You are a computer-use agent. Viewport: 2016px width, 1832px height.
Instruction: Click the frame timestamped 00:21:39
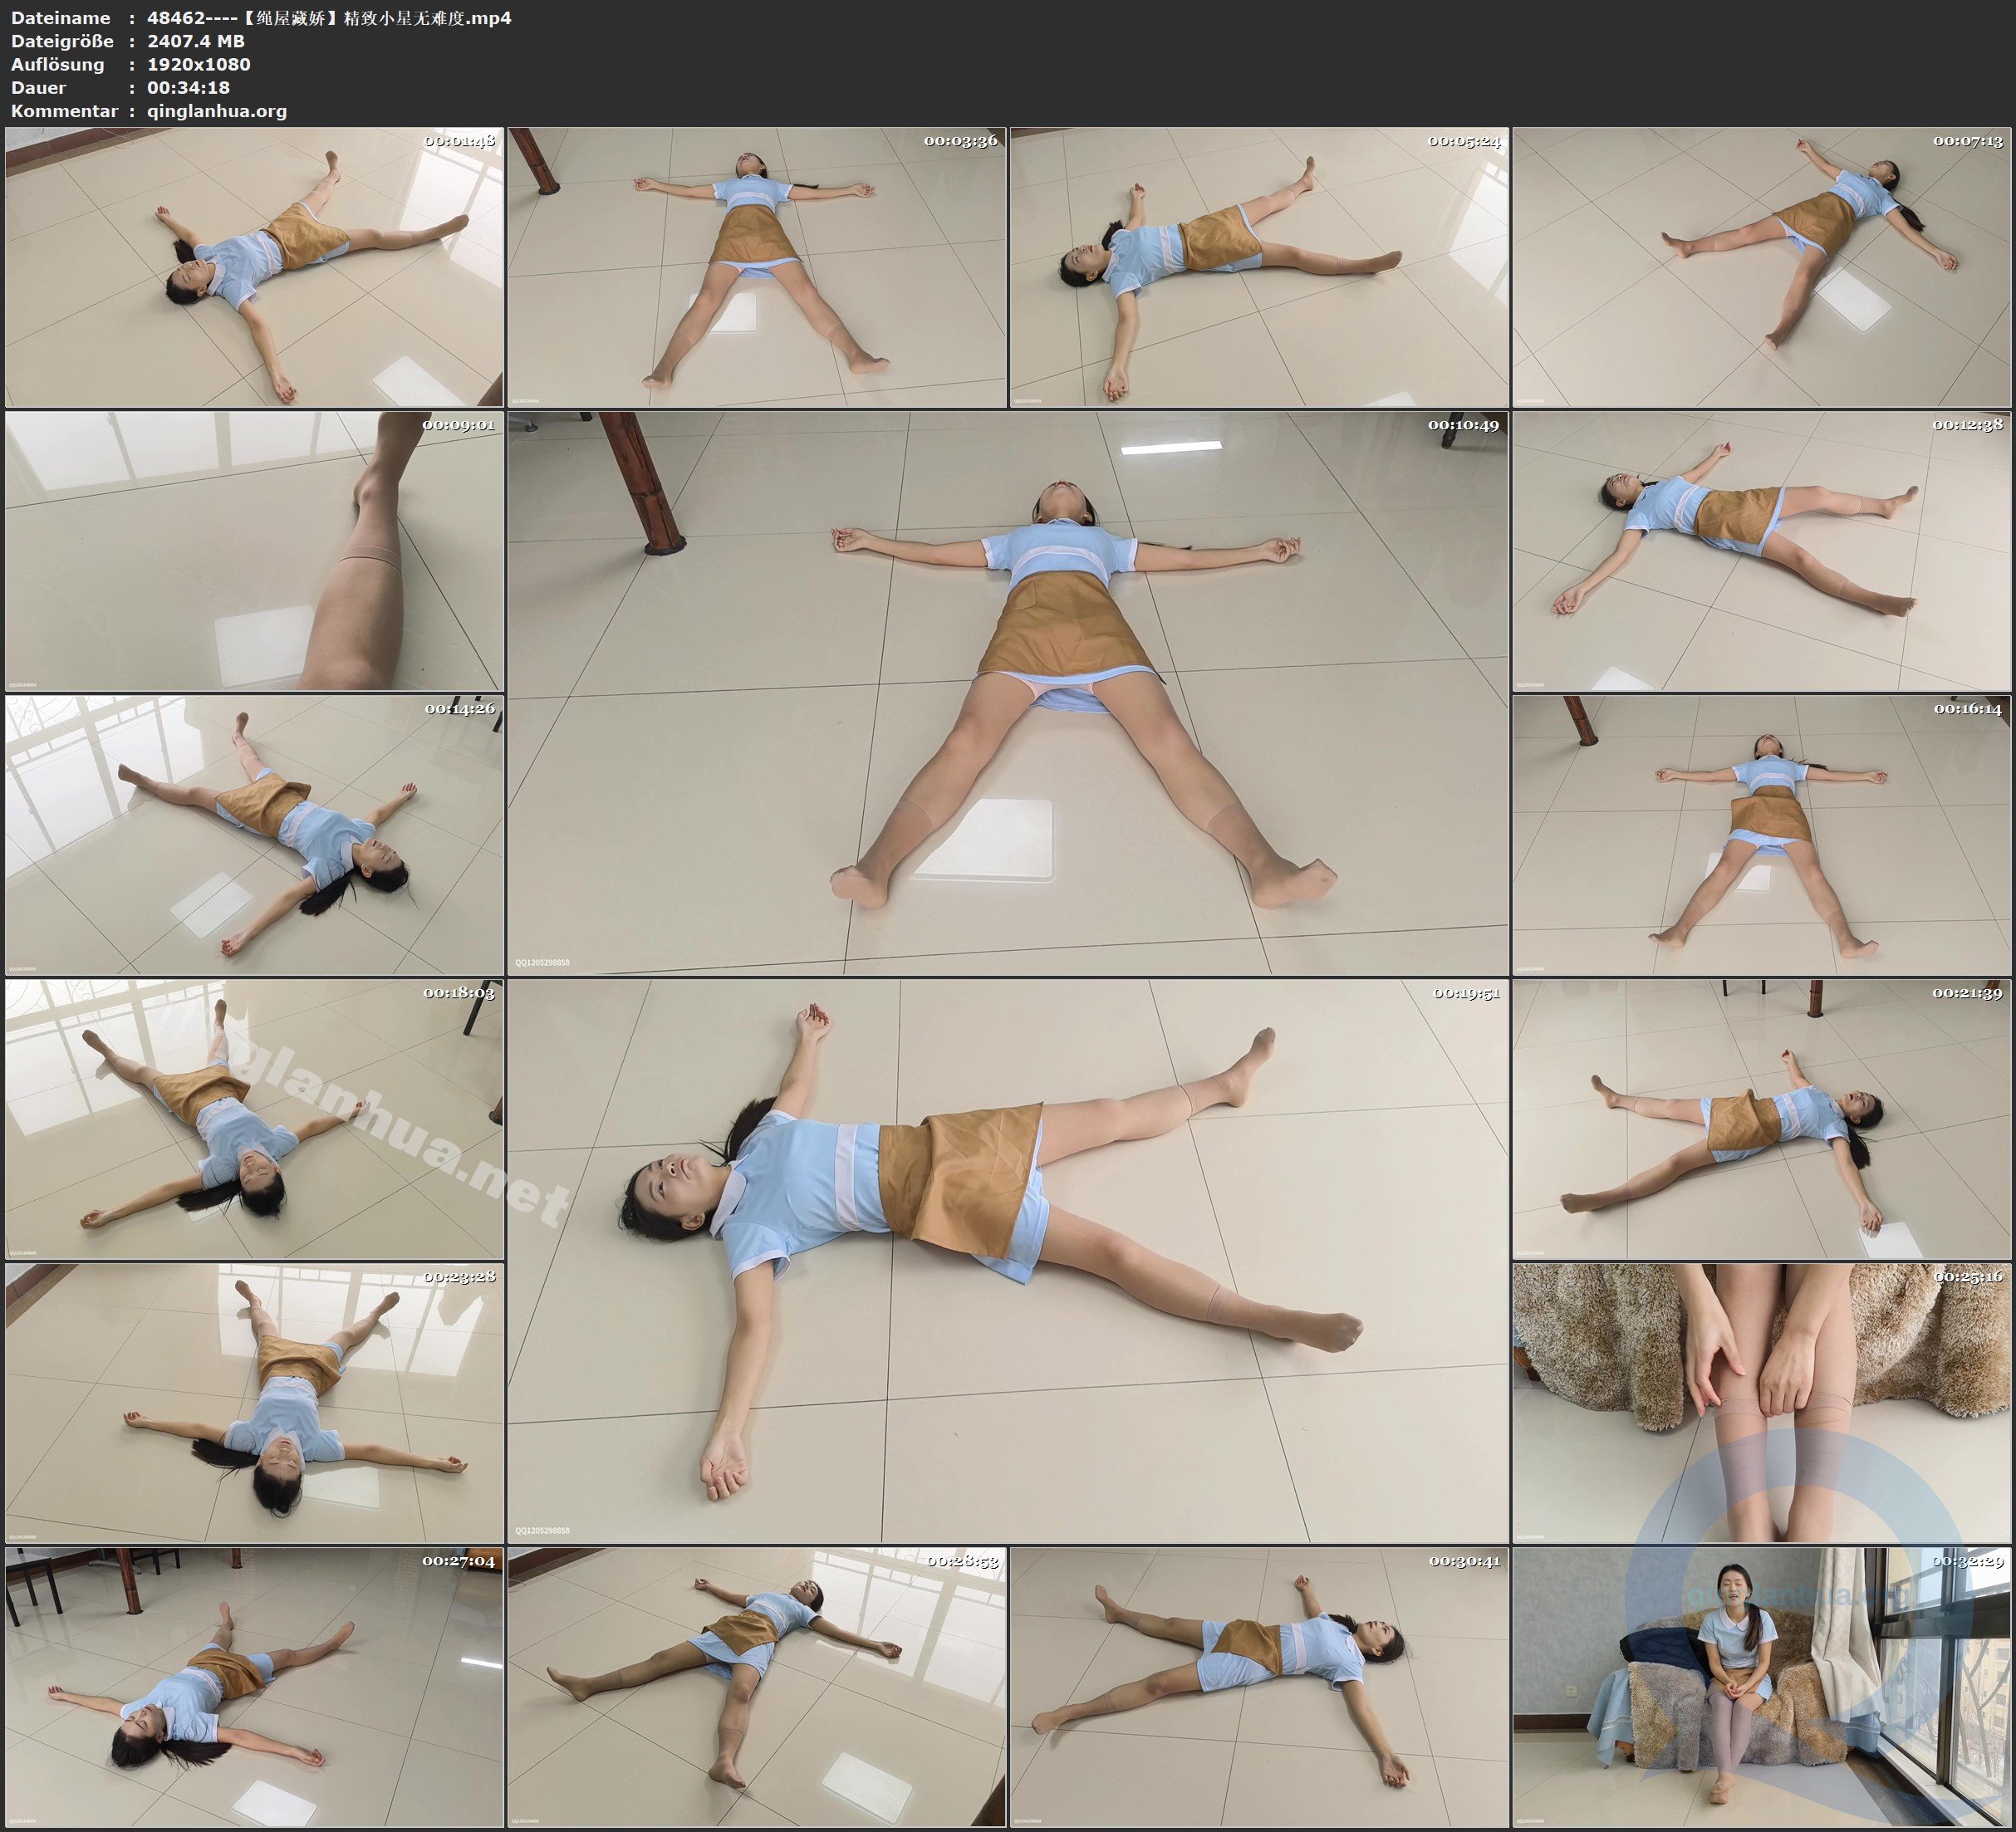[x=1761, y=1119]
